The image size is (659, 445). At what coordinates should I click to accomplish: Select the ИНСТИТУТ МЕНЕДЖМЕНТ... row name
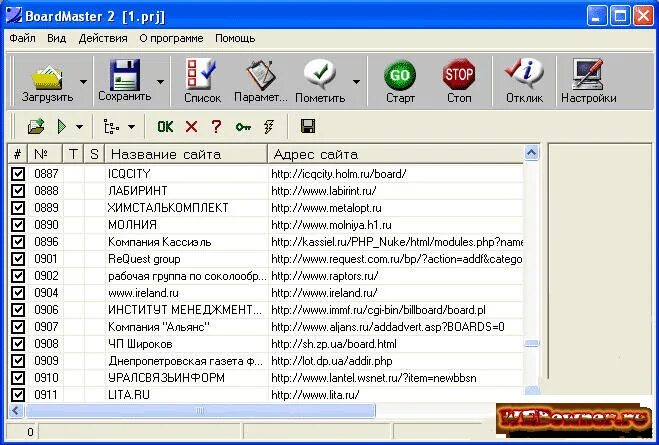(x=185, y=310)
